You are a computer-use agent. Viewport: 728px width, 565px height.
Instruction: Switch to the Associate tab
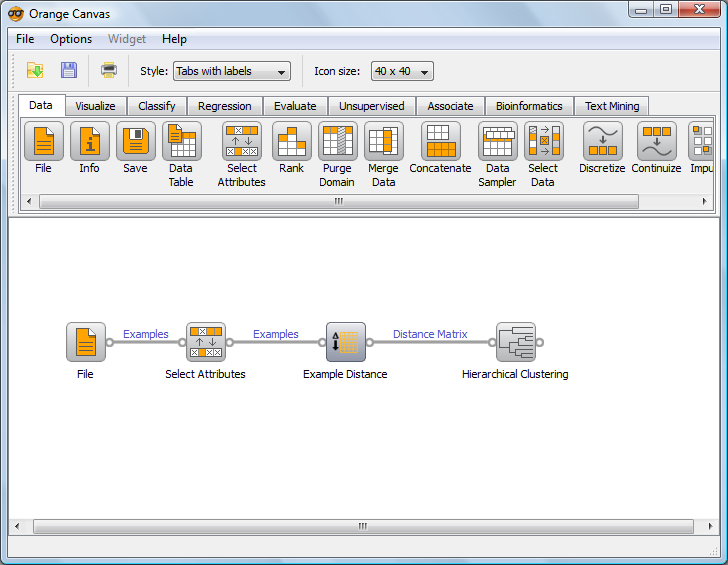pos(450,106)
